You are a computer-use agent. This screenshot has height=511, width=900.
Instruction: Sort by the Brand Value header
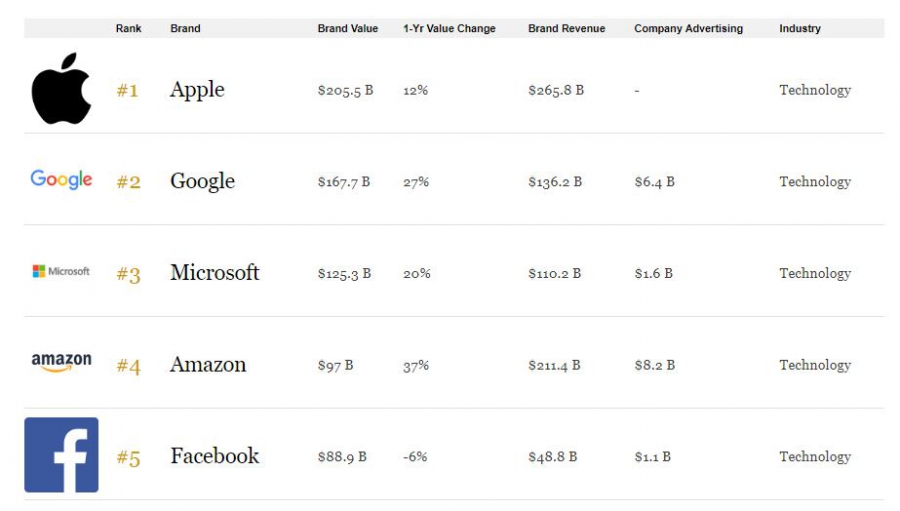[x=347, y=28]
